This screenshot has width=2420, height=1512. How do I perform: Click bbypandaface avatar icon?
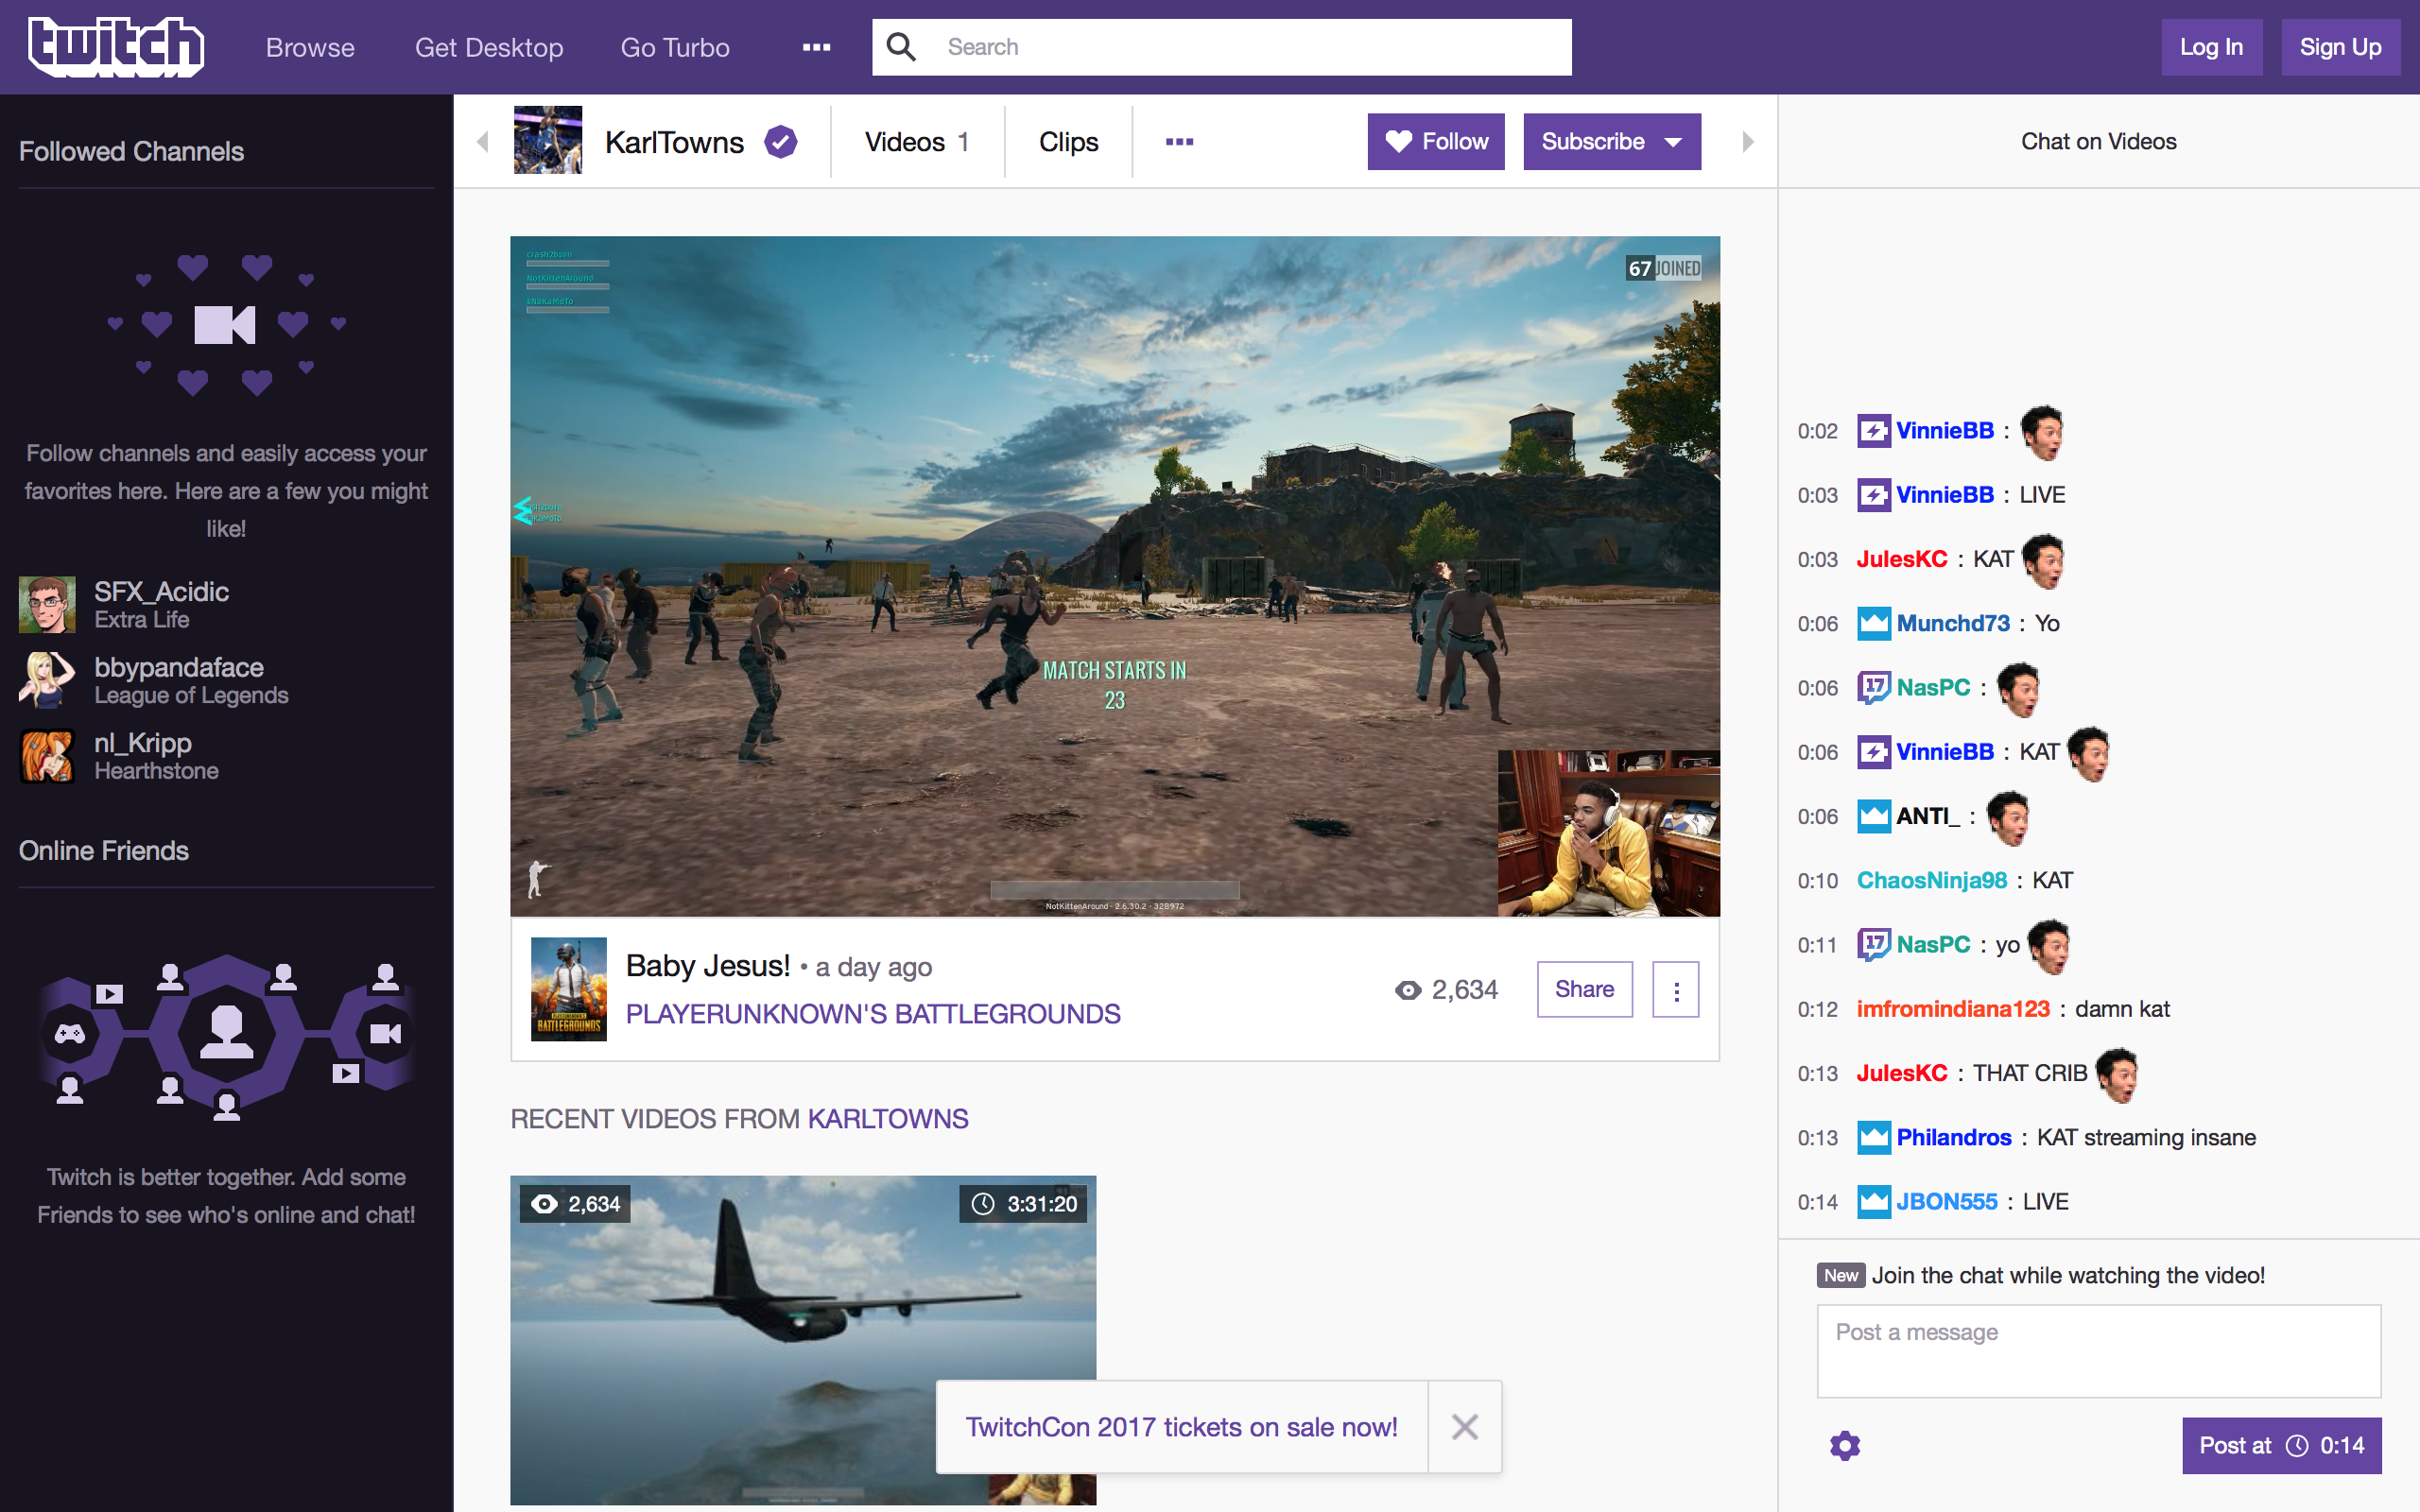tap(47, 680)
